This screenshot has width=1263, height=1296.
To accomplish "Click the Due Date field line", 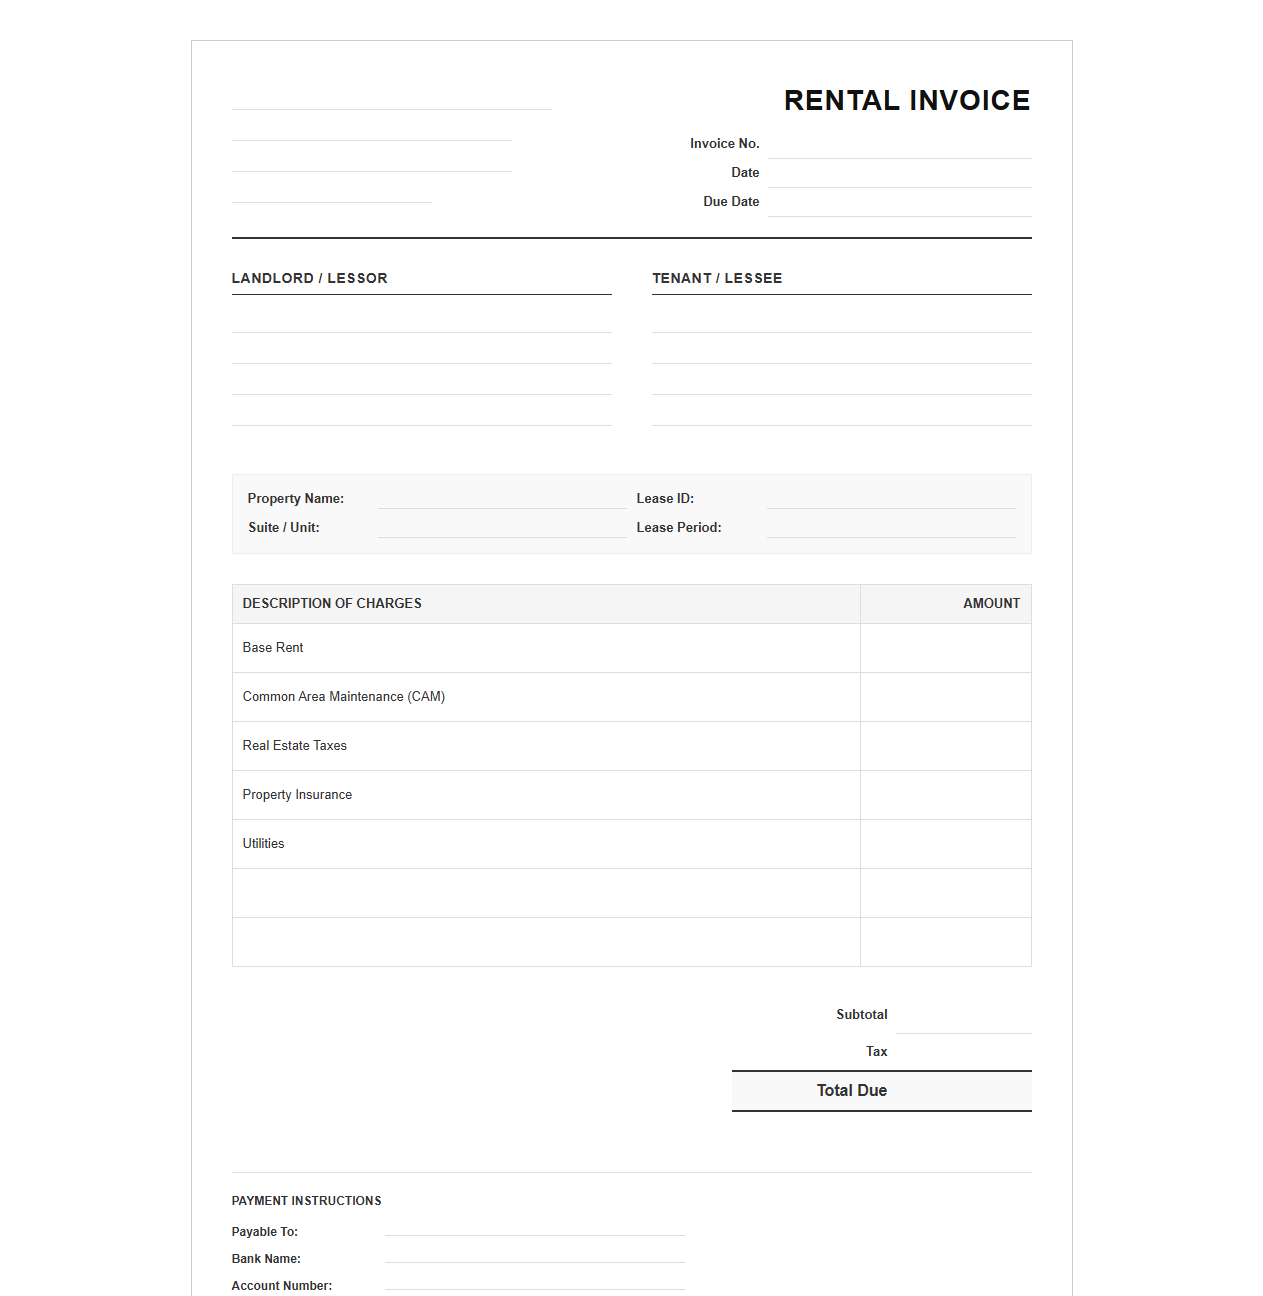I will [x=899, y=202].
